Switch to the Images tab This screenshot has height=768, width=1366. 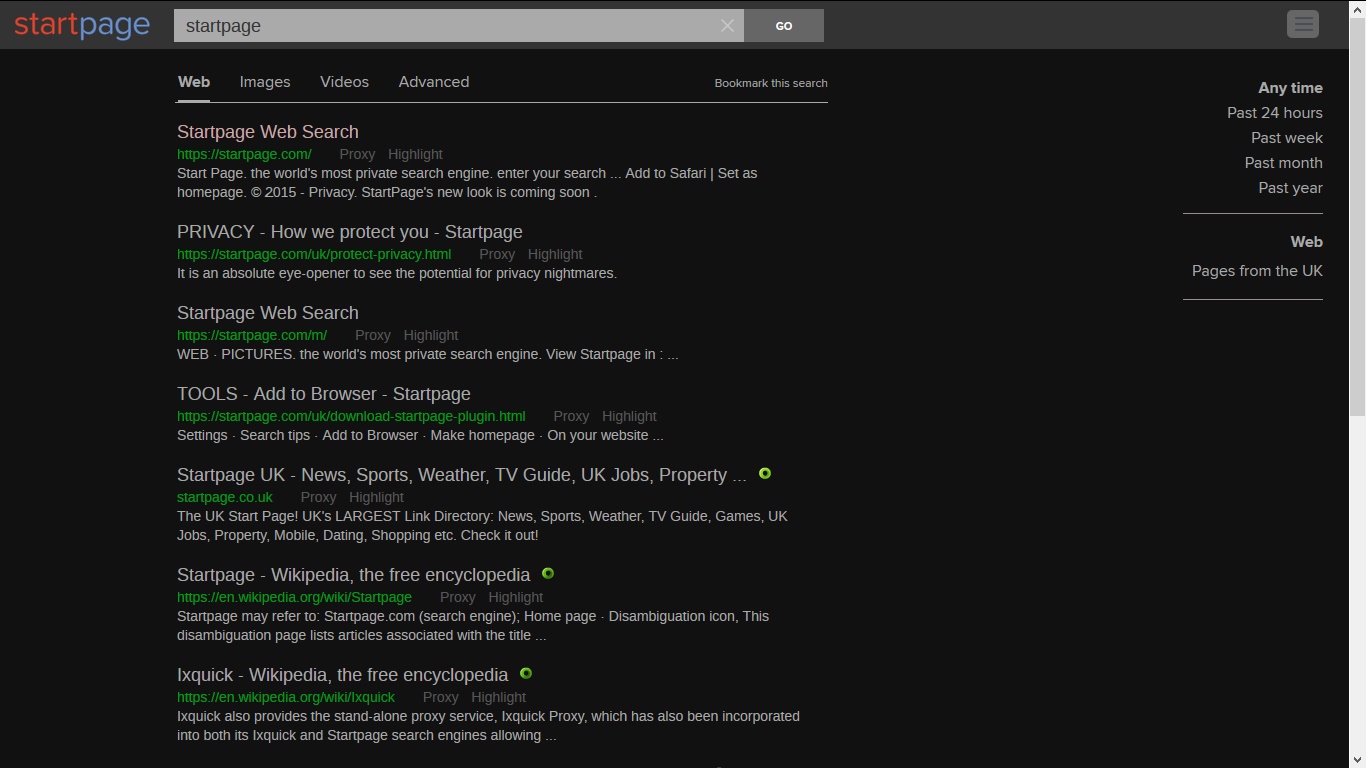coord(265,82)
